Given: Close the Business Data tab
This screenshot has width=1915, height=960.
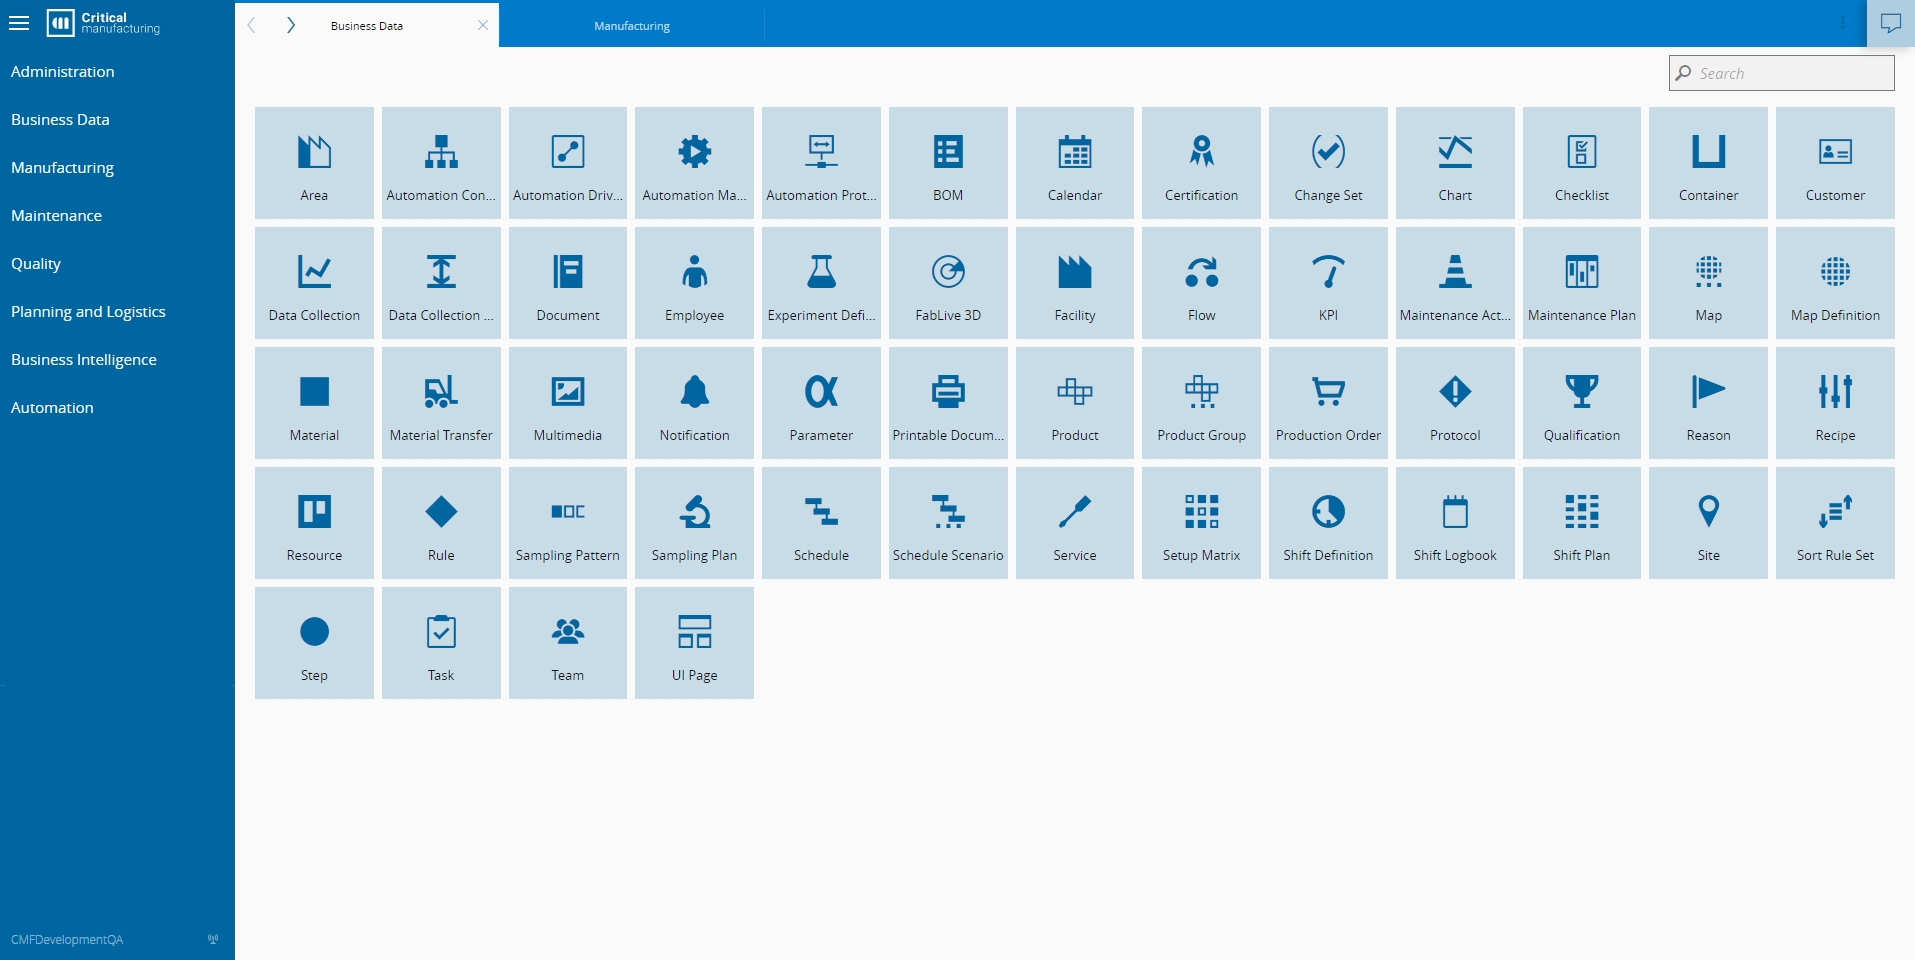Looking at the screenshot, I should (x=483, y=25).
